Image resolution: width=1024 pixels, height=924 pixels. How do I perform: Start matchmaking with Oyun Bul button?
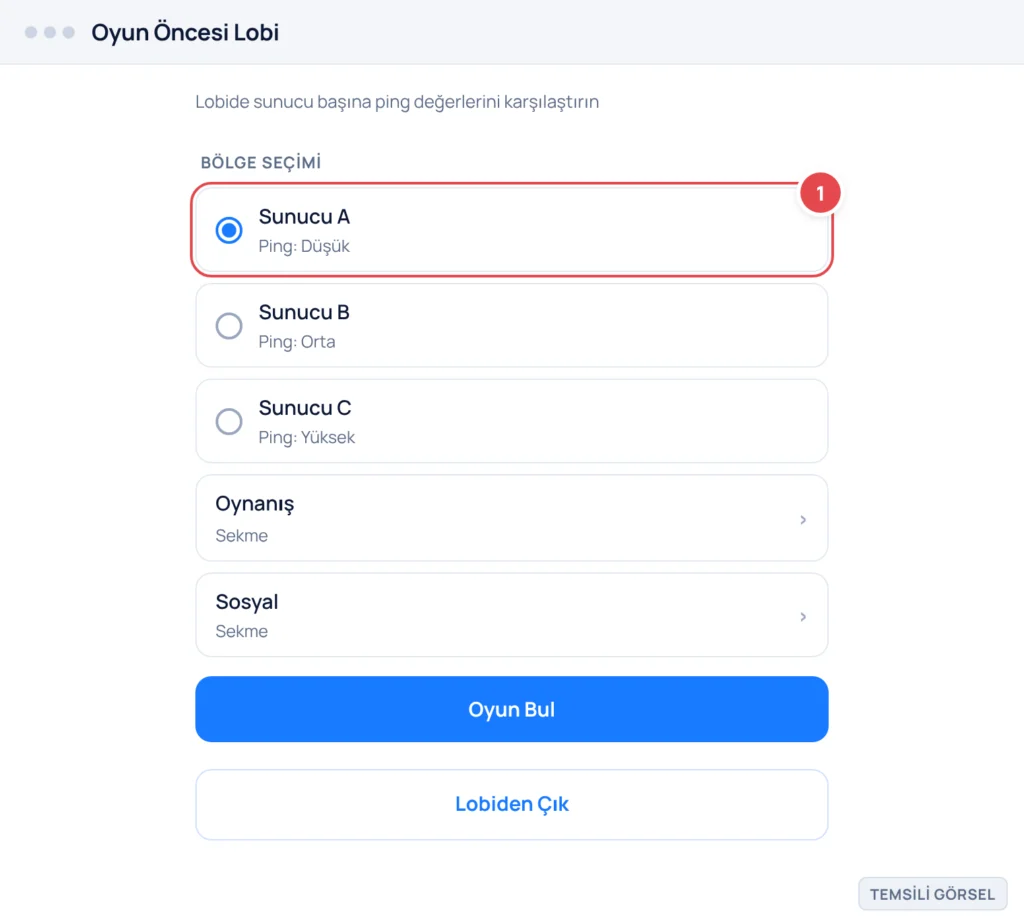pyautogui.click(x=511, y=709)
